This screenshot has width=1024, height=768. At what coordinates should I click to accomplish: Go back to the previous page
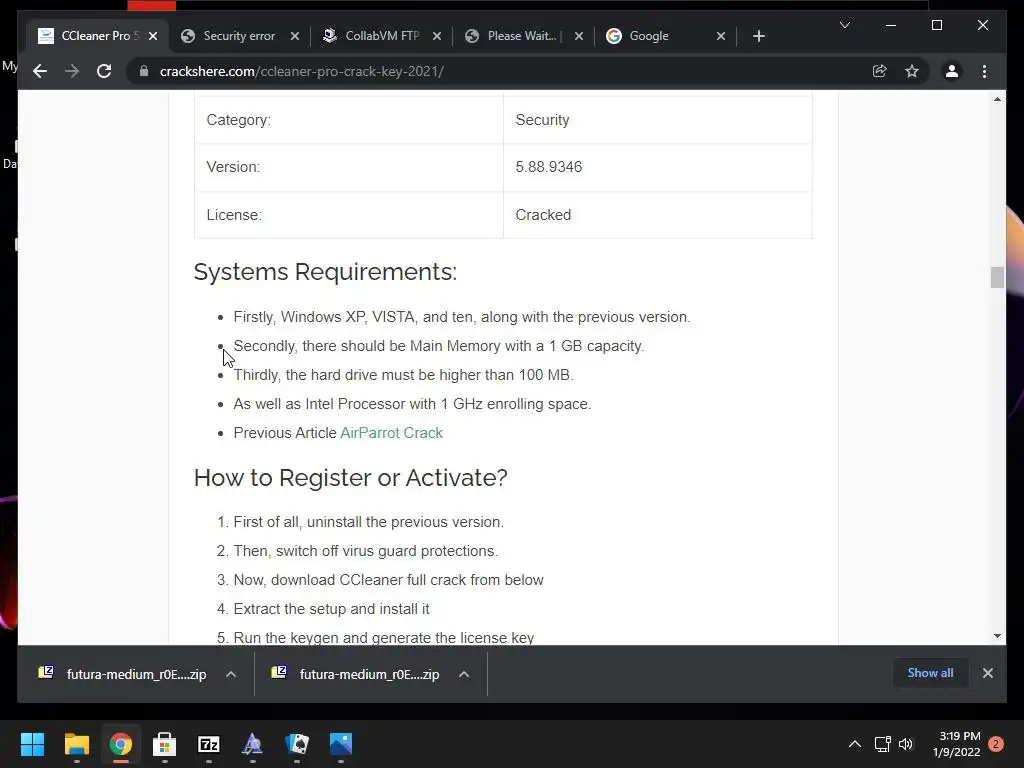coord(40,71)
